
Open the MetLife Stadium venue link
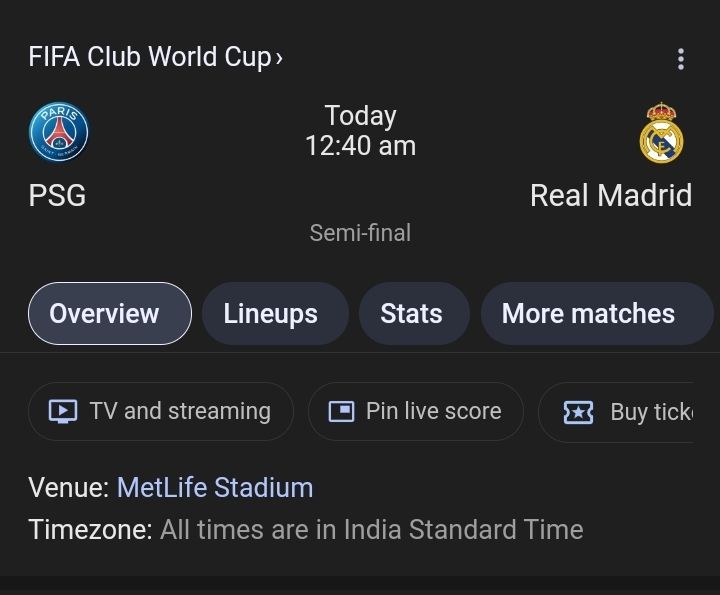(215, 487)
